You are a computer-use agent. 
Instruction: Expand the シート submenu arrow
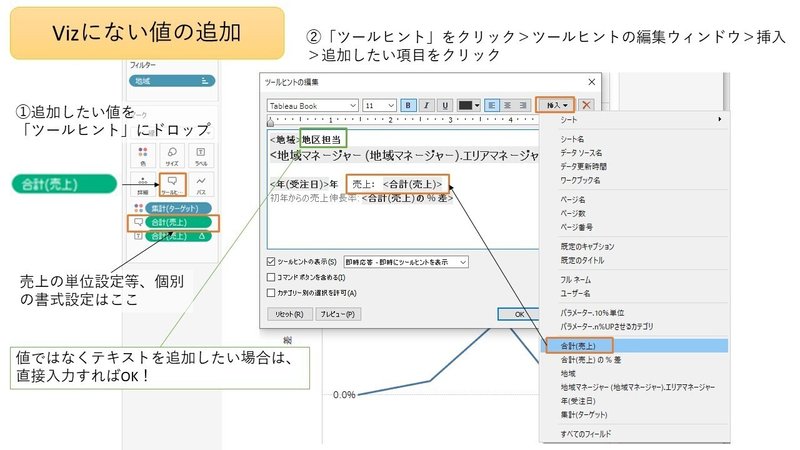tap(719, 119)
